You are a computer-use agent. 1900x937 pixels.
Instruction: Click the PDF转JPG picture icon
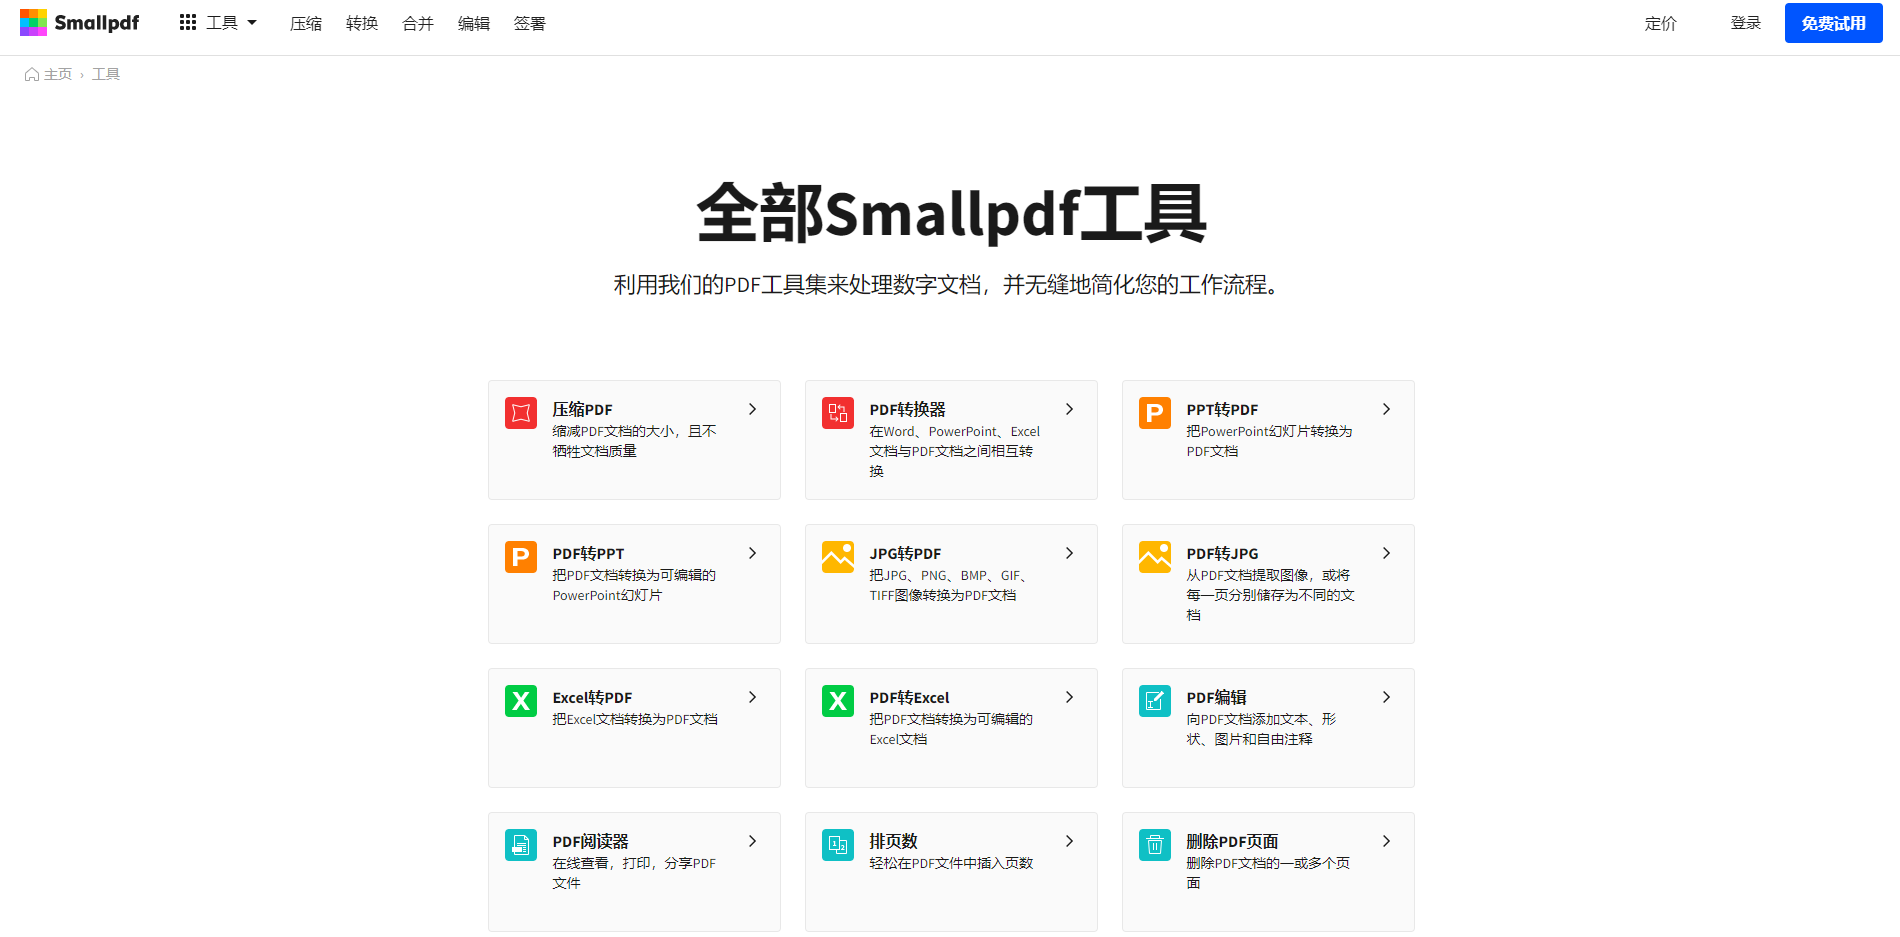point(1154,556)
